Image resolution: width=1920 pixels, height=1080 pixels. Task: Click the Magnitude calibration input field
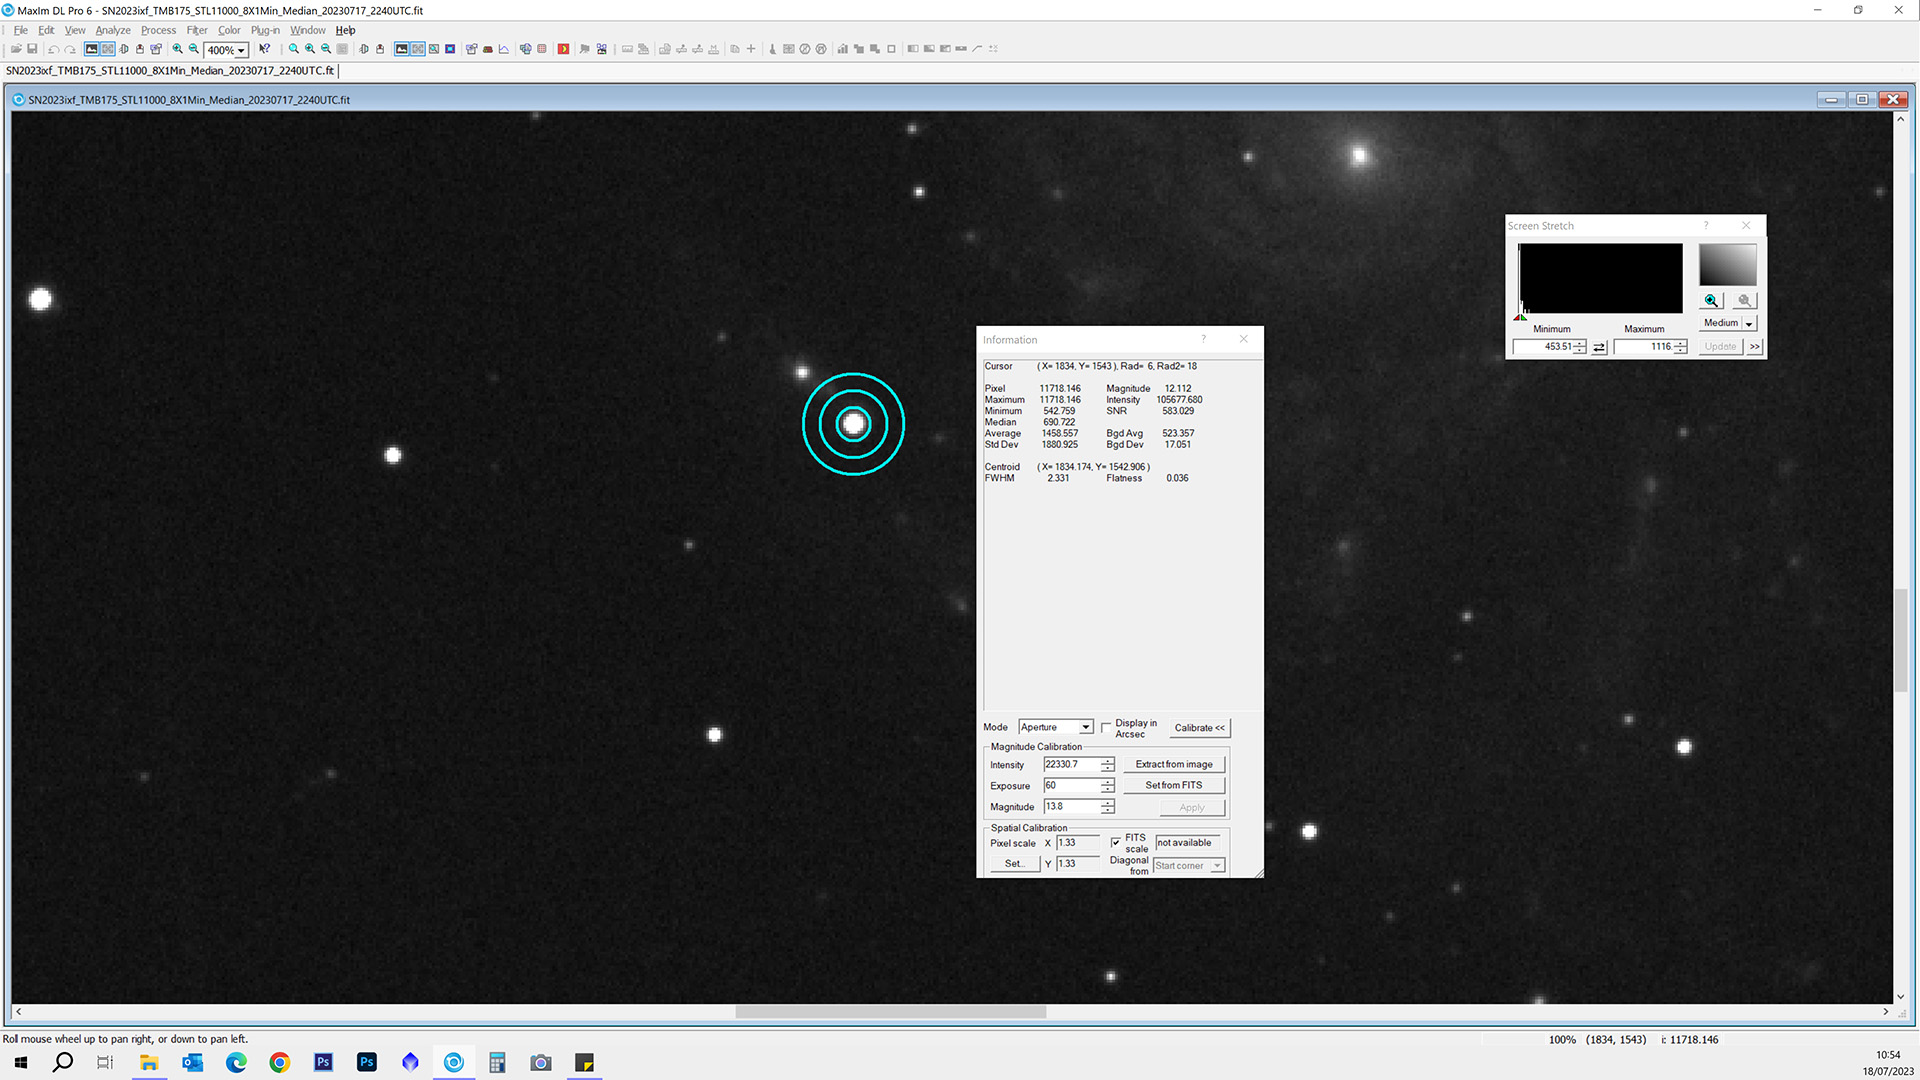pos(1071,806)
